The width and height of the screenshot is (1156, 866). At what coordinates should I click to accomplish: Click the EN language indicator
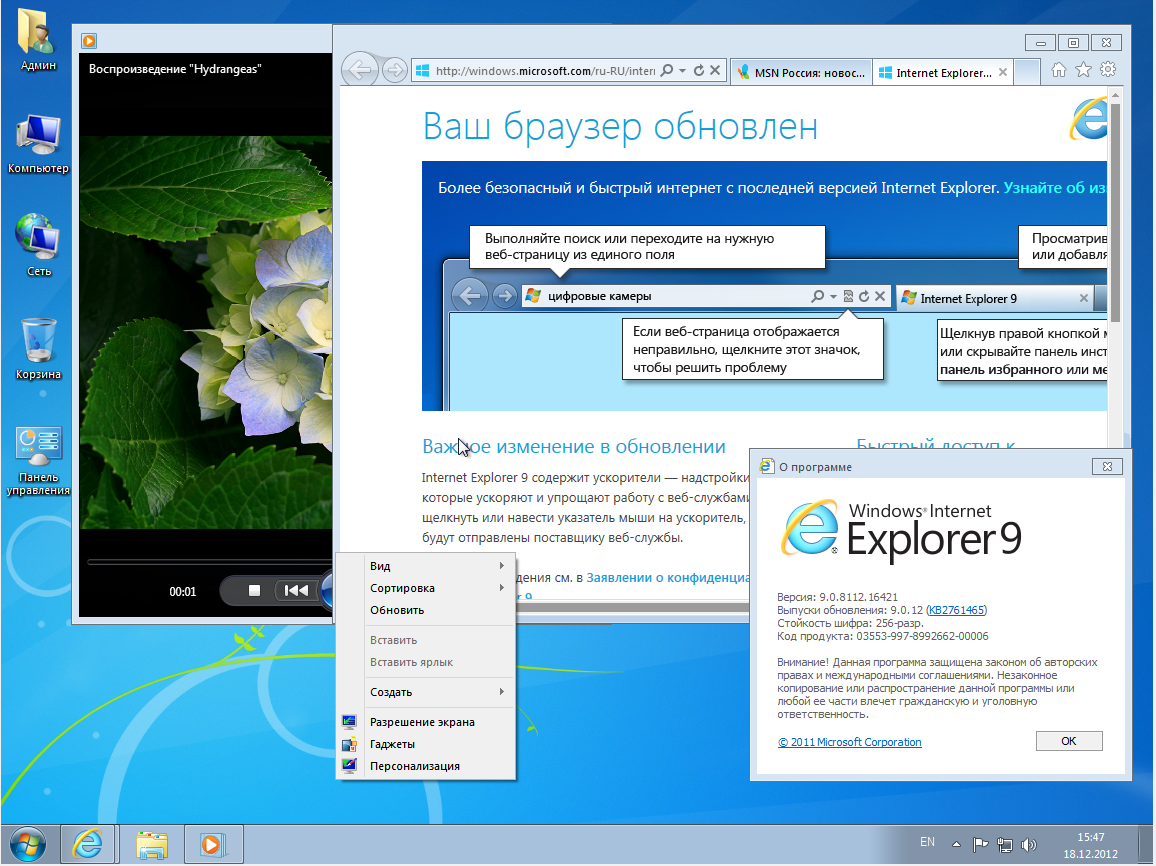coord(927,842)
